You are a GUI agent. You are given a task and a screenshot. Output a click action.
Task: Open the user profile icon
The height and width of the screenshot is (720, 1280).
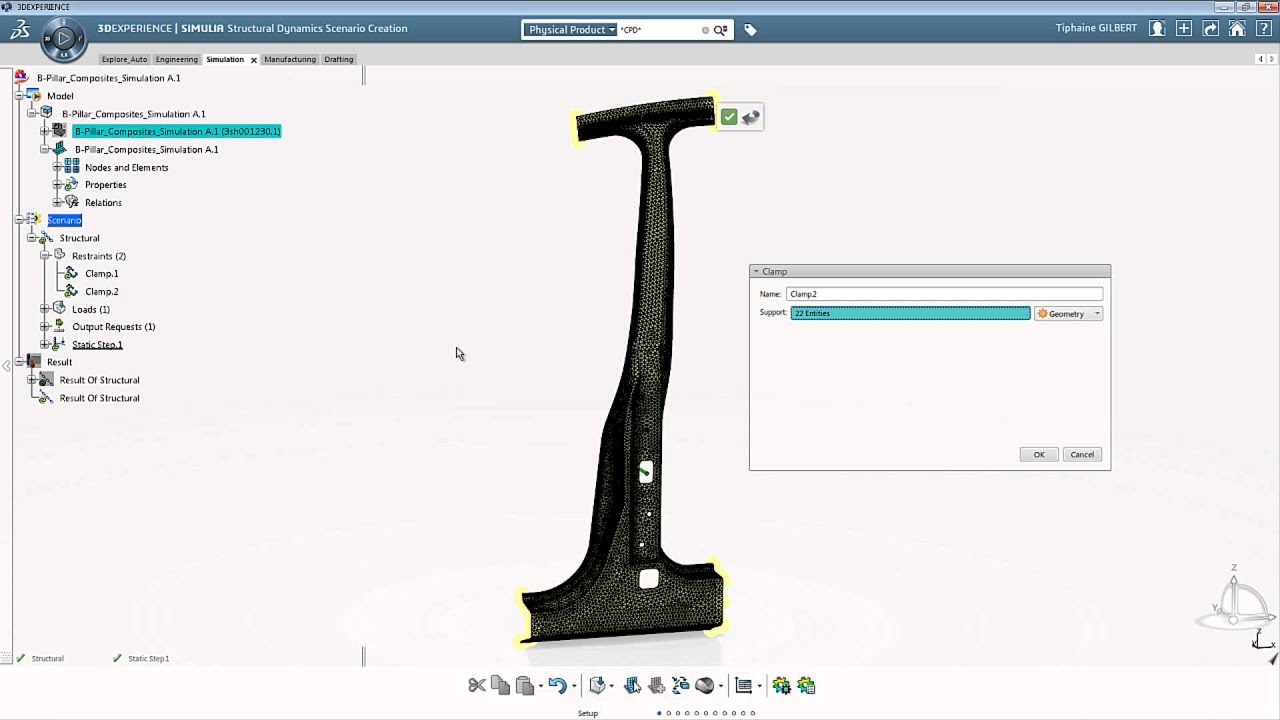coord(1157,29)
